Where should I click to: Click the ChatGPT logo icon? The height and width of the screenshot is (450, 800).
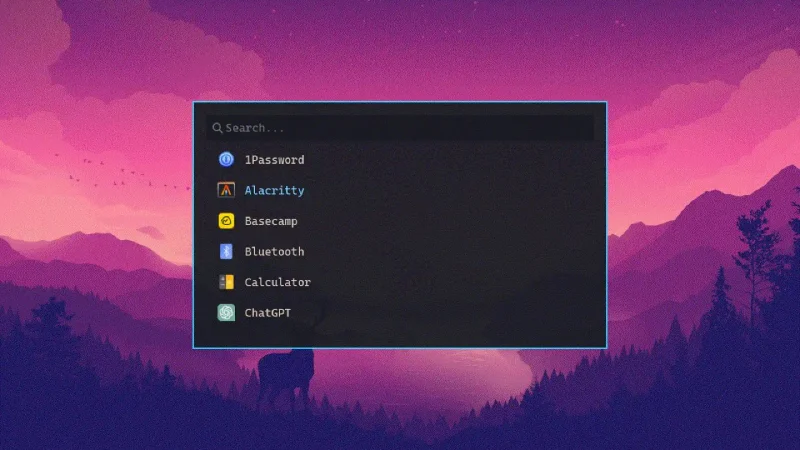click(x=226, y=312)
